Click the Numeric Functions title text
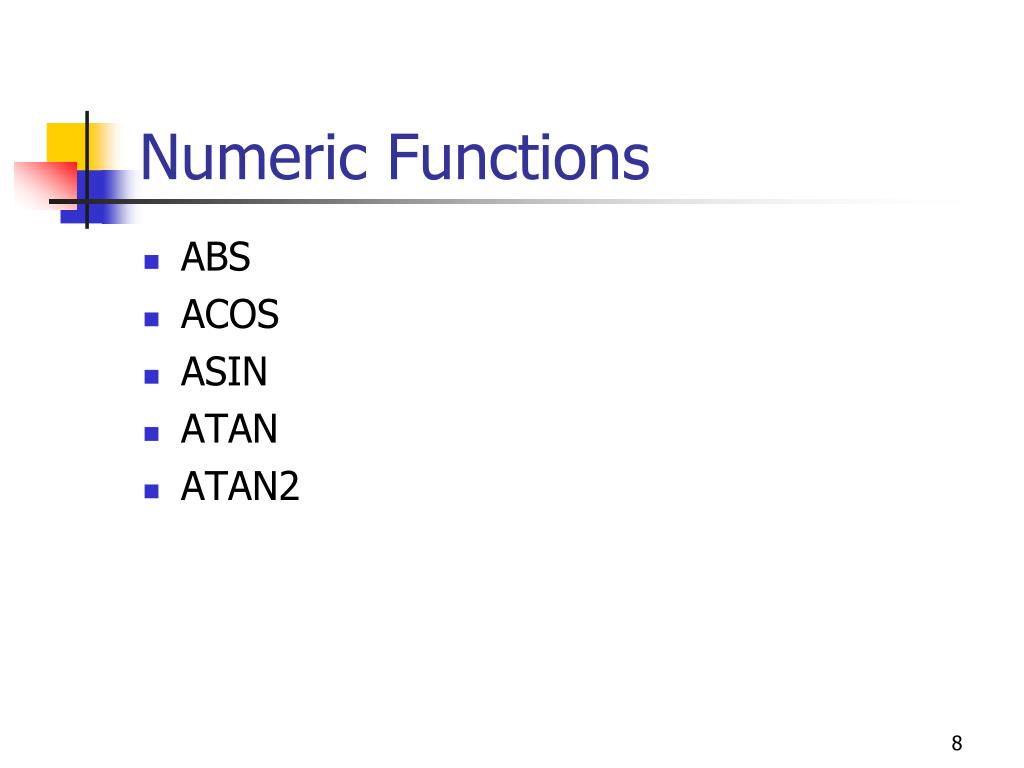 394,157
